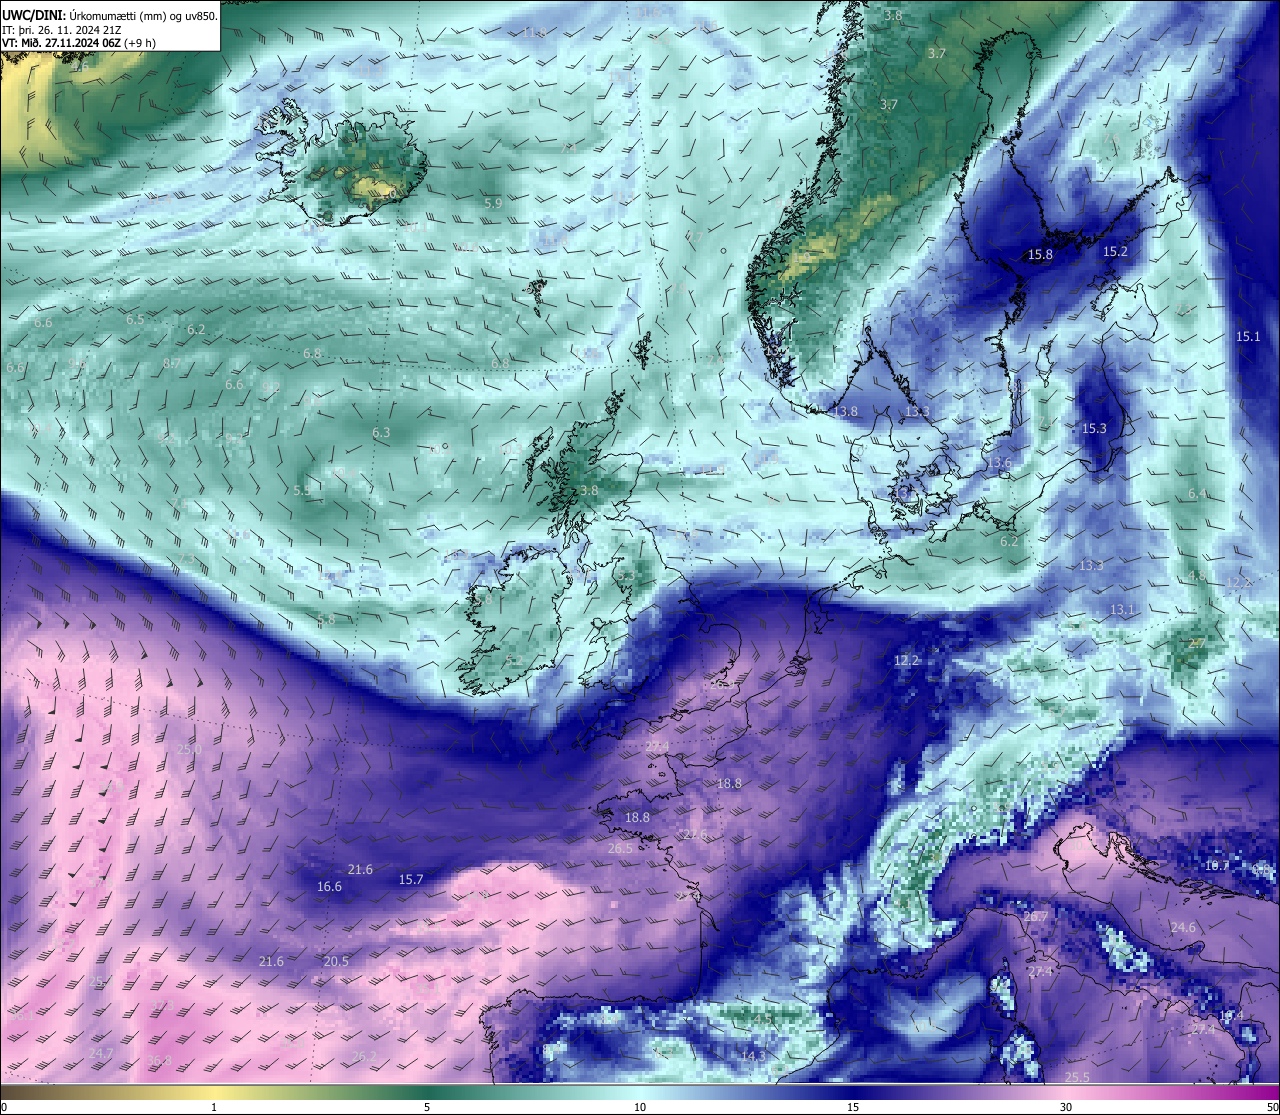The image size is (1280, 1115).
Task: Click the 15.1 value near the right edge
Action: click(1248, 337)
